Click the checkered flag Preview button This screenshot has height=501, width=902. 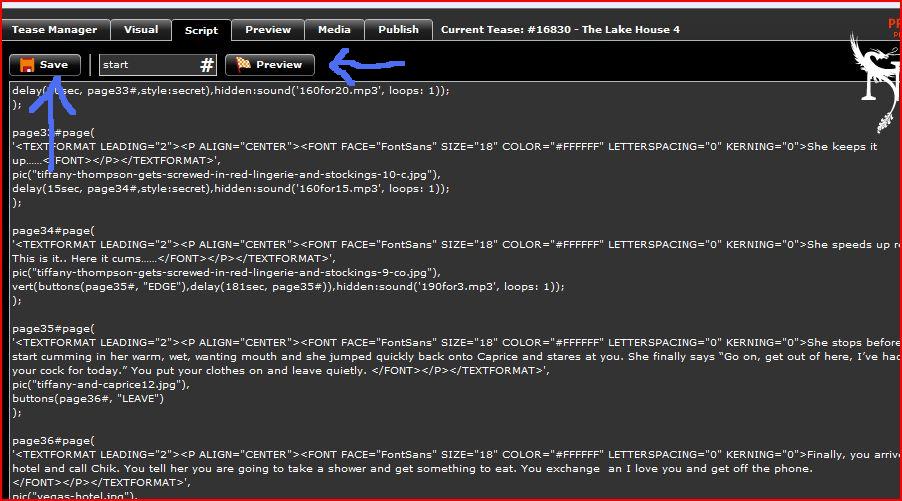(270, 65)
